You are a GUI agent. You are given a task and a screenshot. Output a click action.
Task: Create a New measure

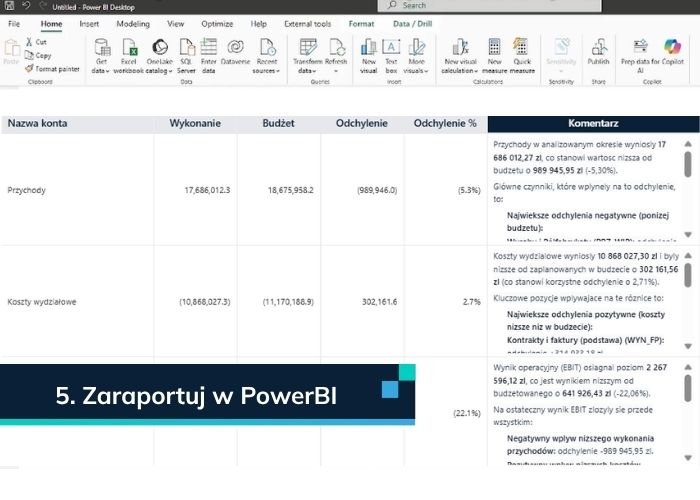coord(494,56)
